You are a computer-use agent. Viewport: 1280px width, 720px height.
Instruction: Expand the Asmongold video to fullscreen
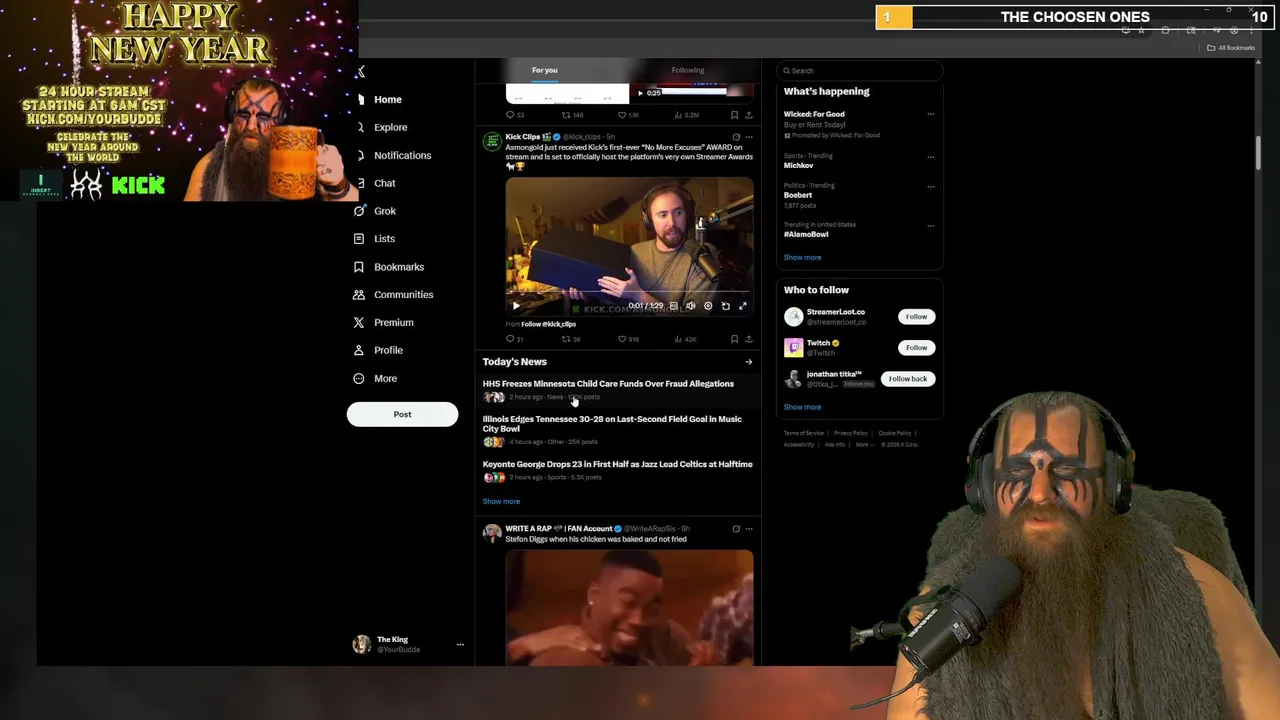click(x=742, y=306)
